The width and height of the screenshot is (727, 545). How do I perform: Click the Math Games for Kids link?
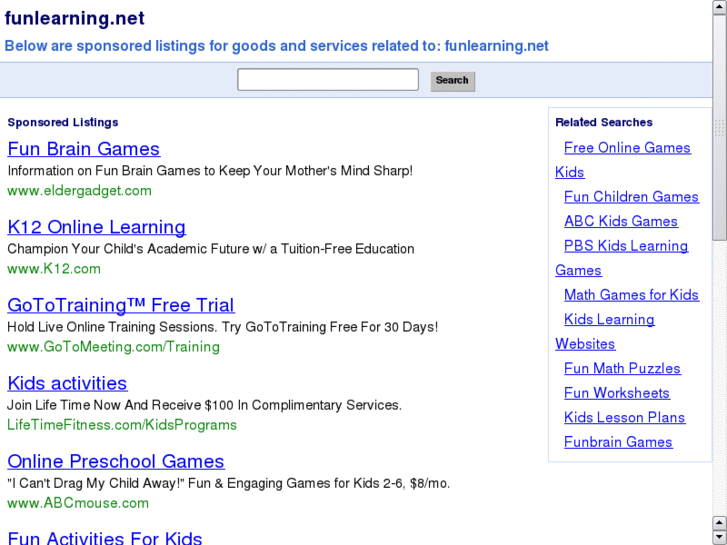[x=631, y=295]
